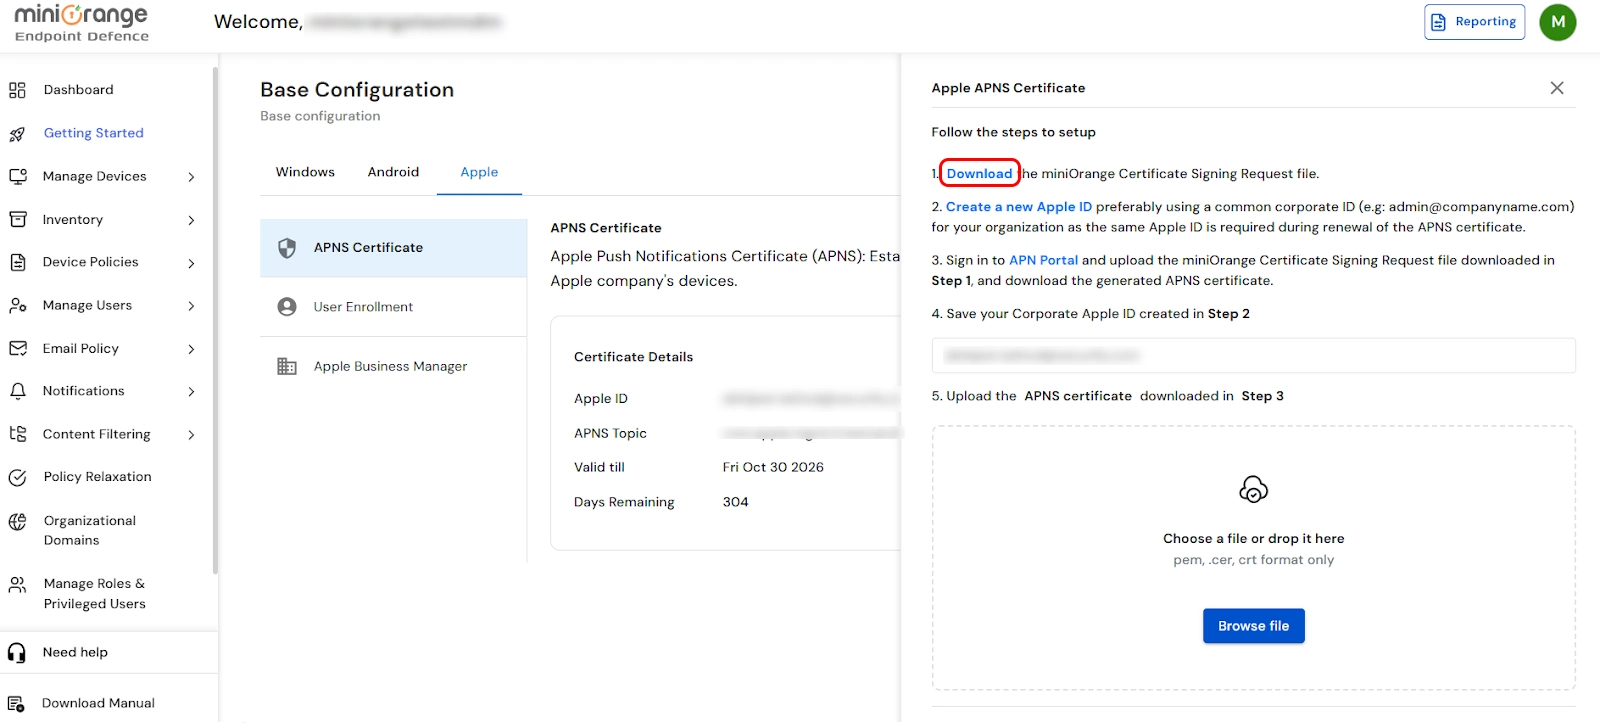Click the APNS Certificate shield icon
The height and width of the screenshot is (723, 1600).
click(x=287, y=248)
